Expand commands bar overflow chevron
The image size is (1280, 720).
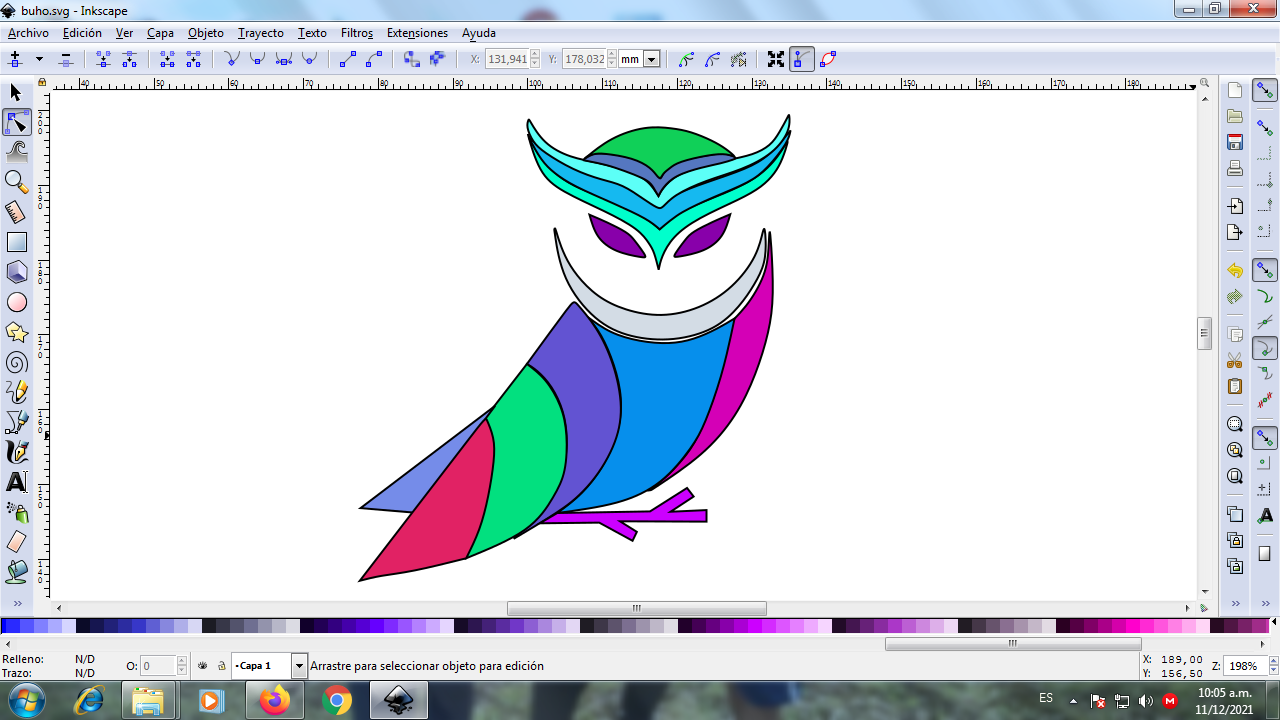(1235, 604)
